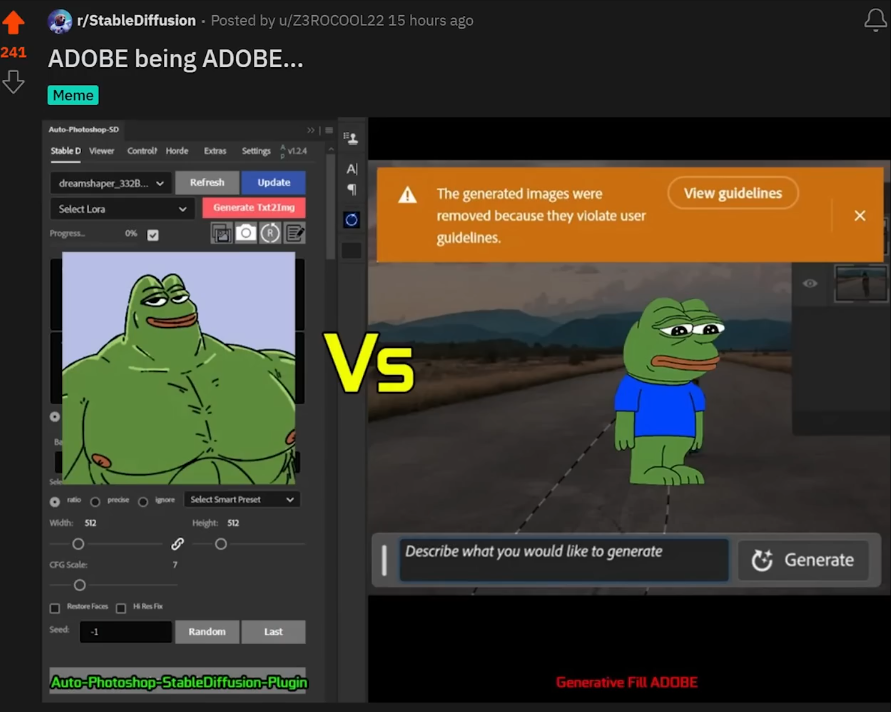
Task: Open the Select Smart Preset dropdown
Action: tap(242, 499)
